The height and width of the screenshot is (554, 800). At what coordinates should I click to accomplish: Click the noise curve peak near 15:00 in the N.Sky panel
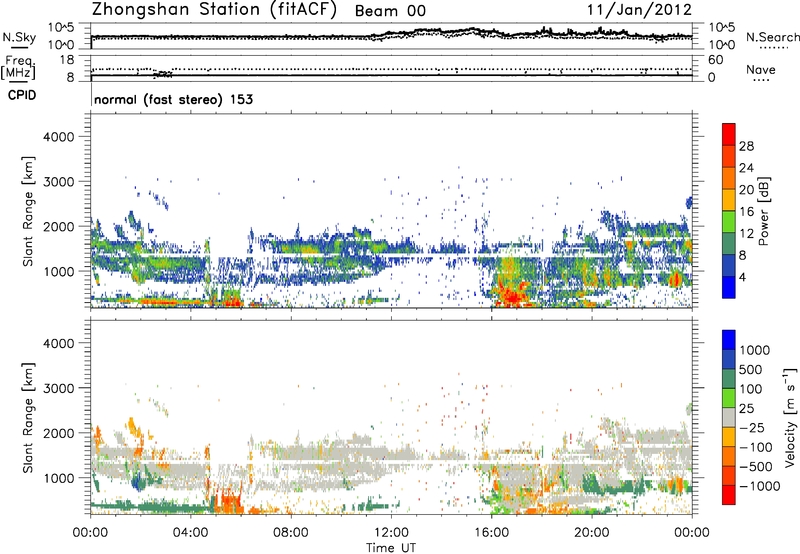click(x=472, y=29)
